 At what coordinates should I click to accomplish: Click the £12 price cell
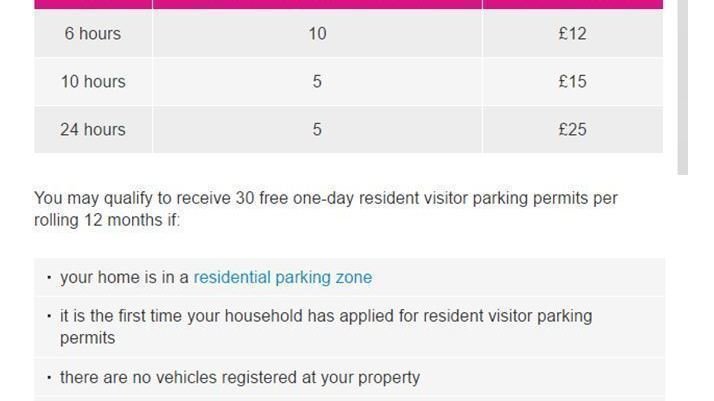coord(572,33)
